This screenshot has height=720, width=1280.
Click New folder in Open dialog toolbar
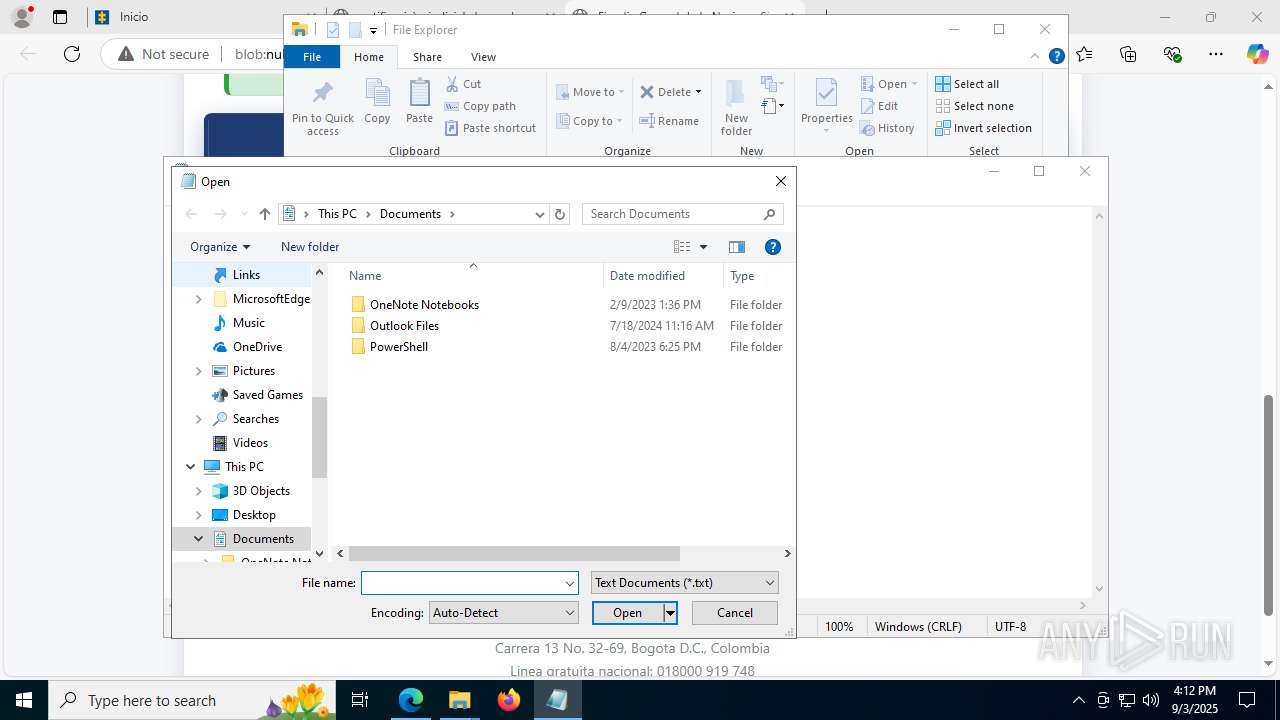click(x=310, y=247)
